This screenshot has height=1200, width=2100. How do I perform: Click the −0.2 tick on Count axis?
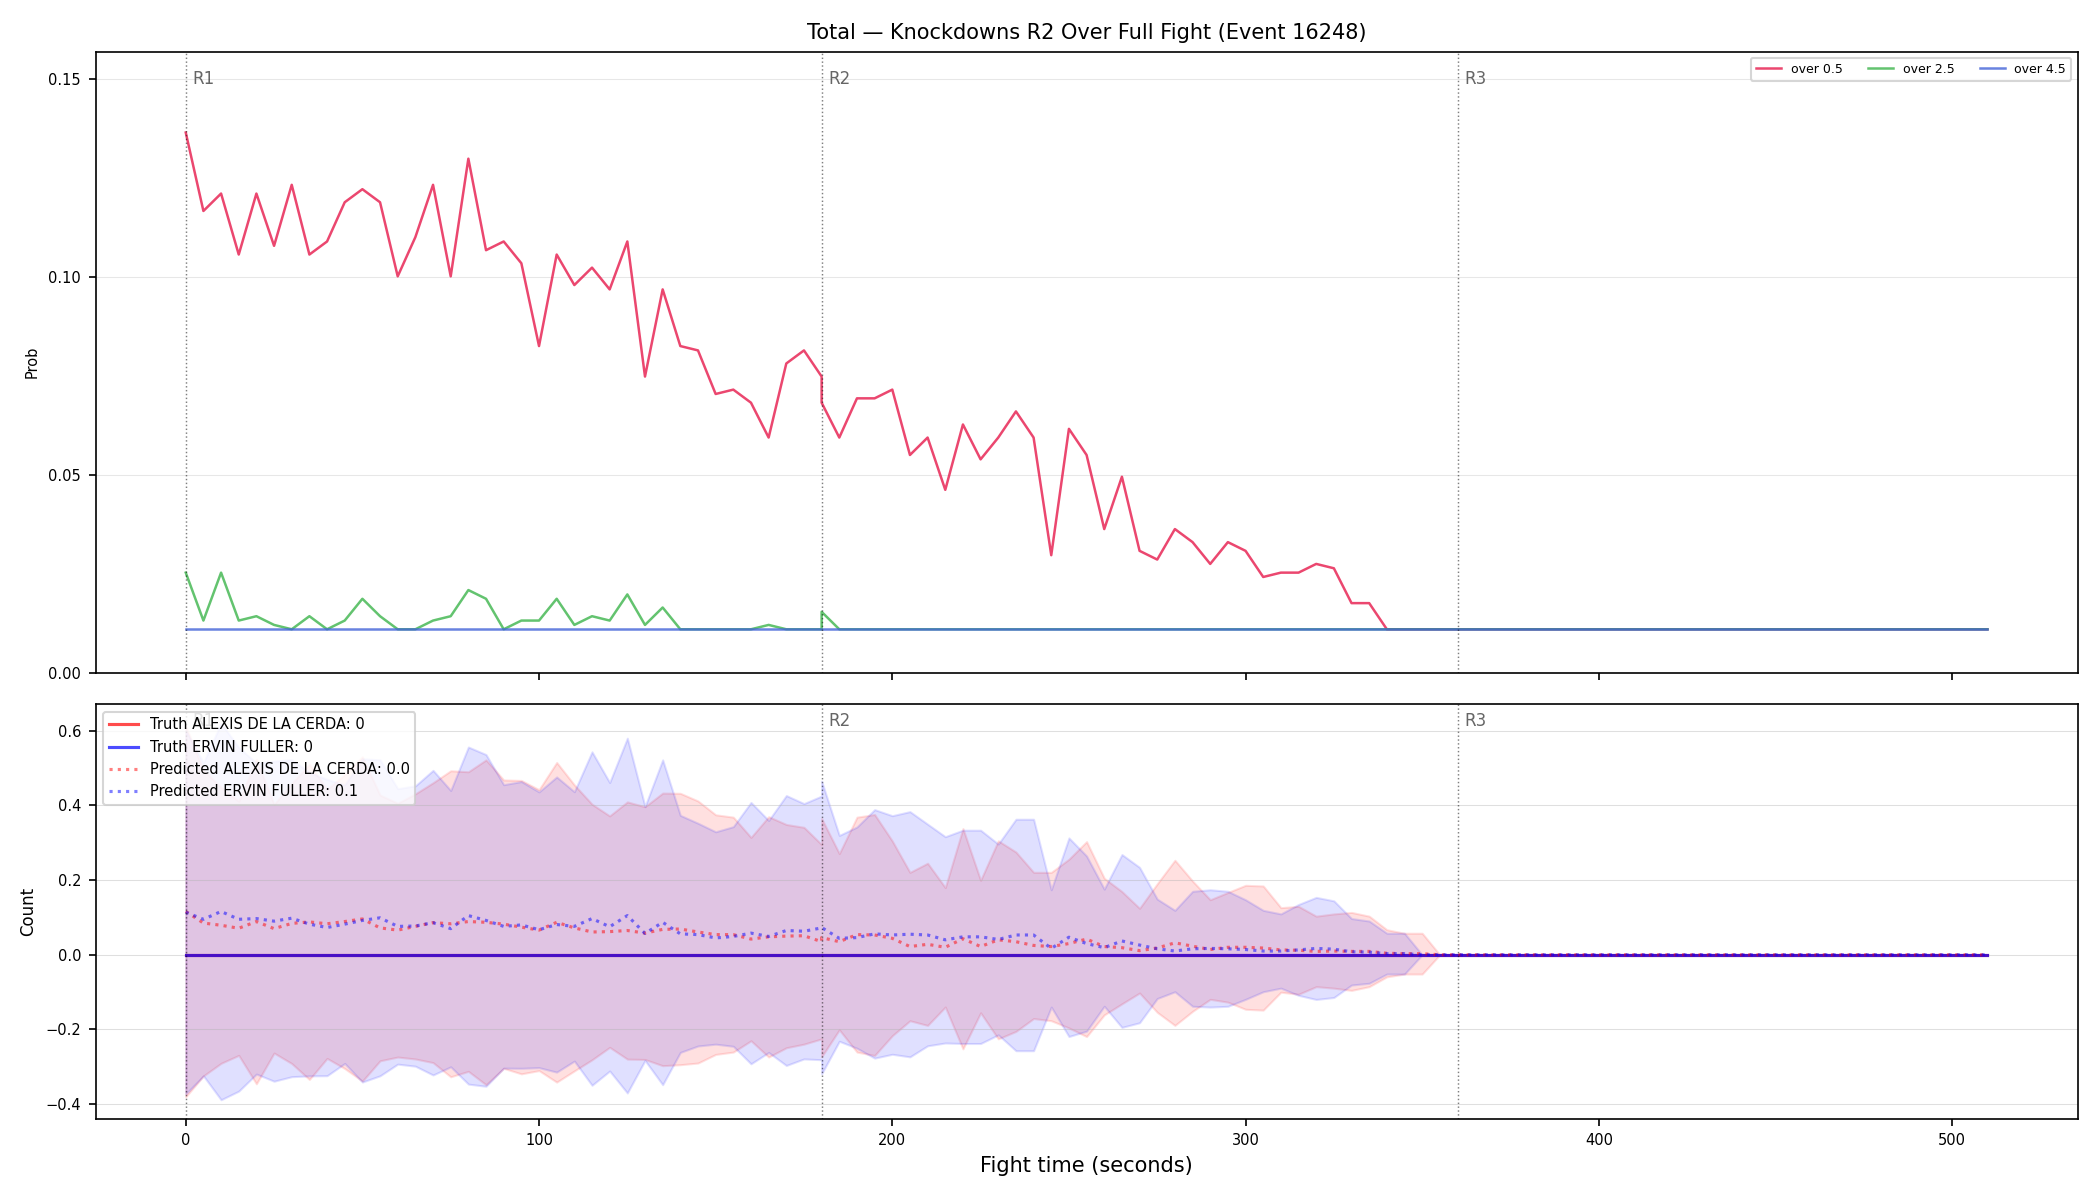pyautogui.click(x=63, y=1030)
